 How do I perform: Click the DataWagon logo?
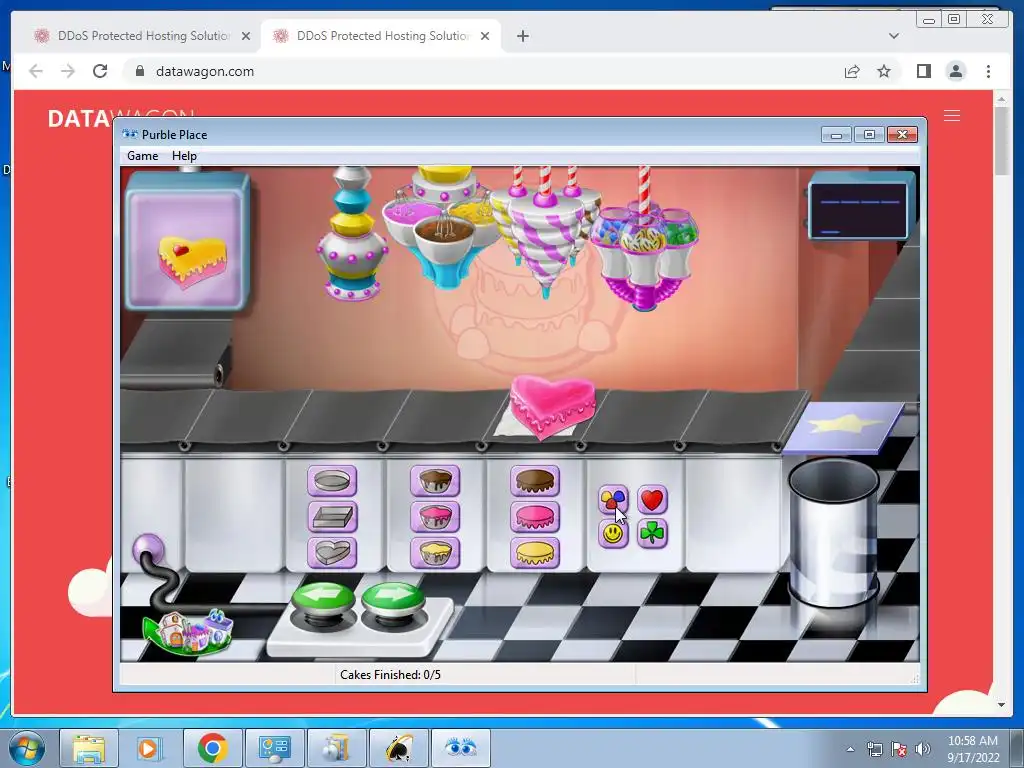[80, 118]
